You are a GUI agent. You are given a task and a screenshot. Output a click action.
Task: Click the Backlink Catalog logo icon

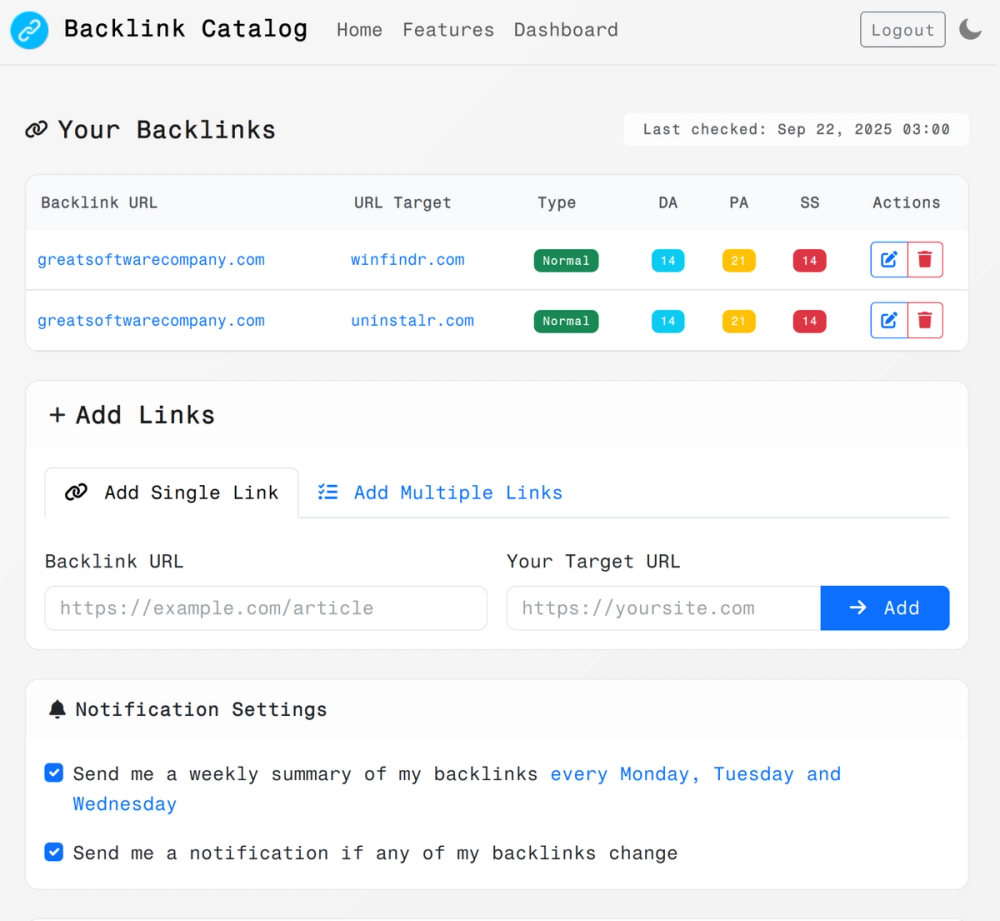(28, 29)
